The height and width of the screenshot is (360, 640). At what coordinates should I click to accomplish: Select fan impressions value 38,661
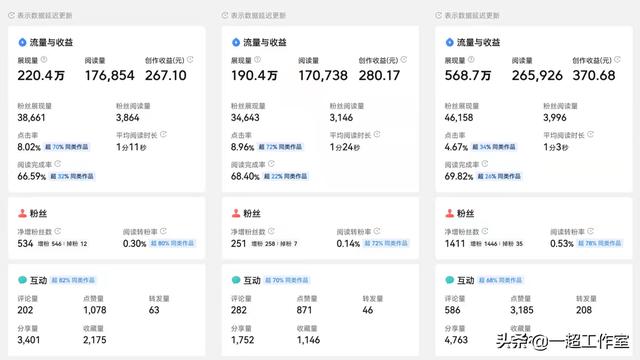tap(31, 118)
